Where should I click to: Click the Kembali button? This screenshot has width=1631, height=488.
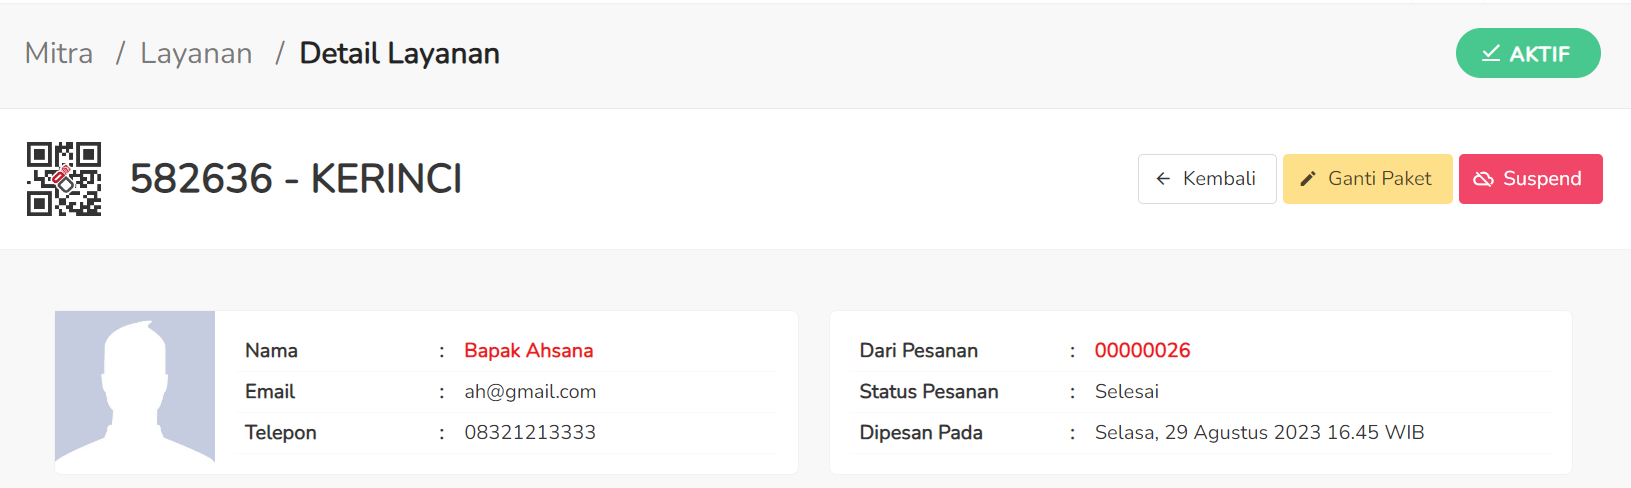(1207, 179)
